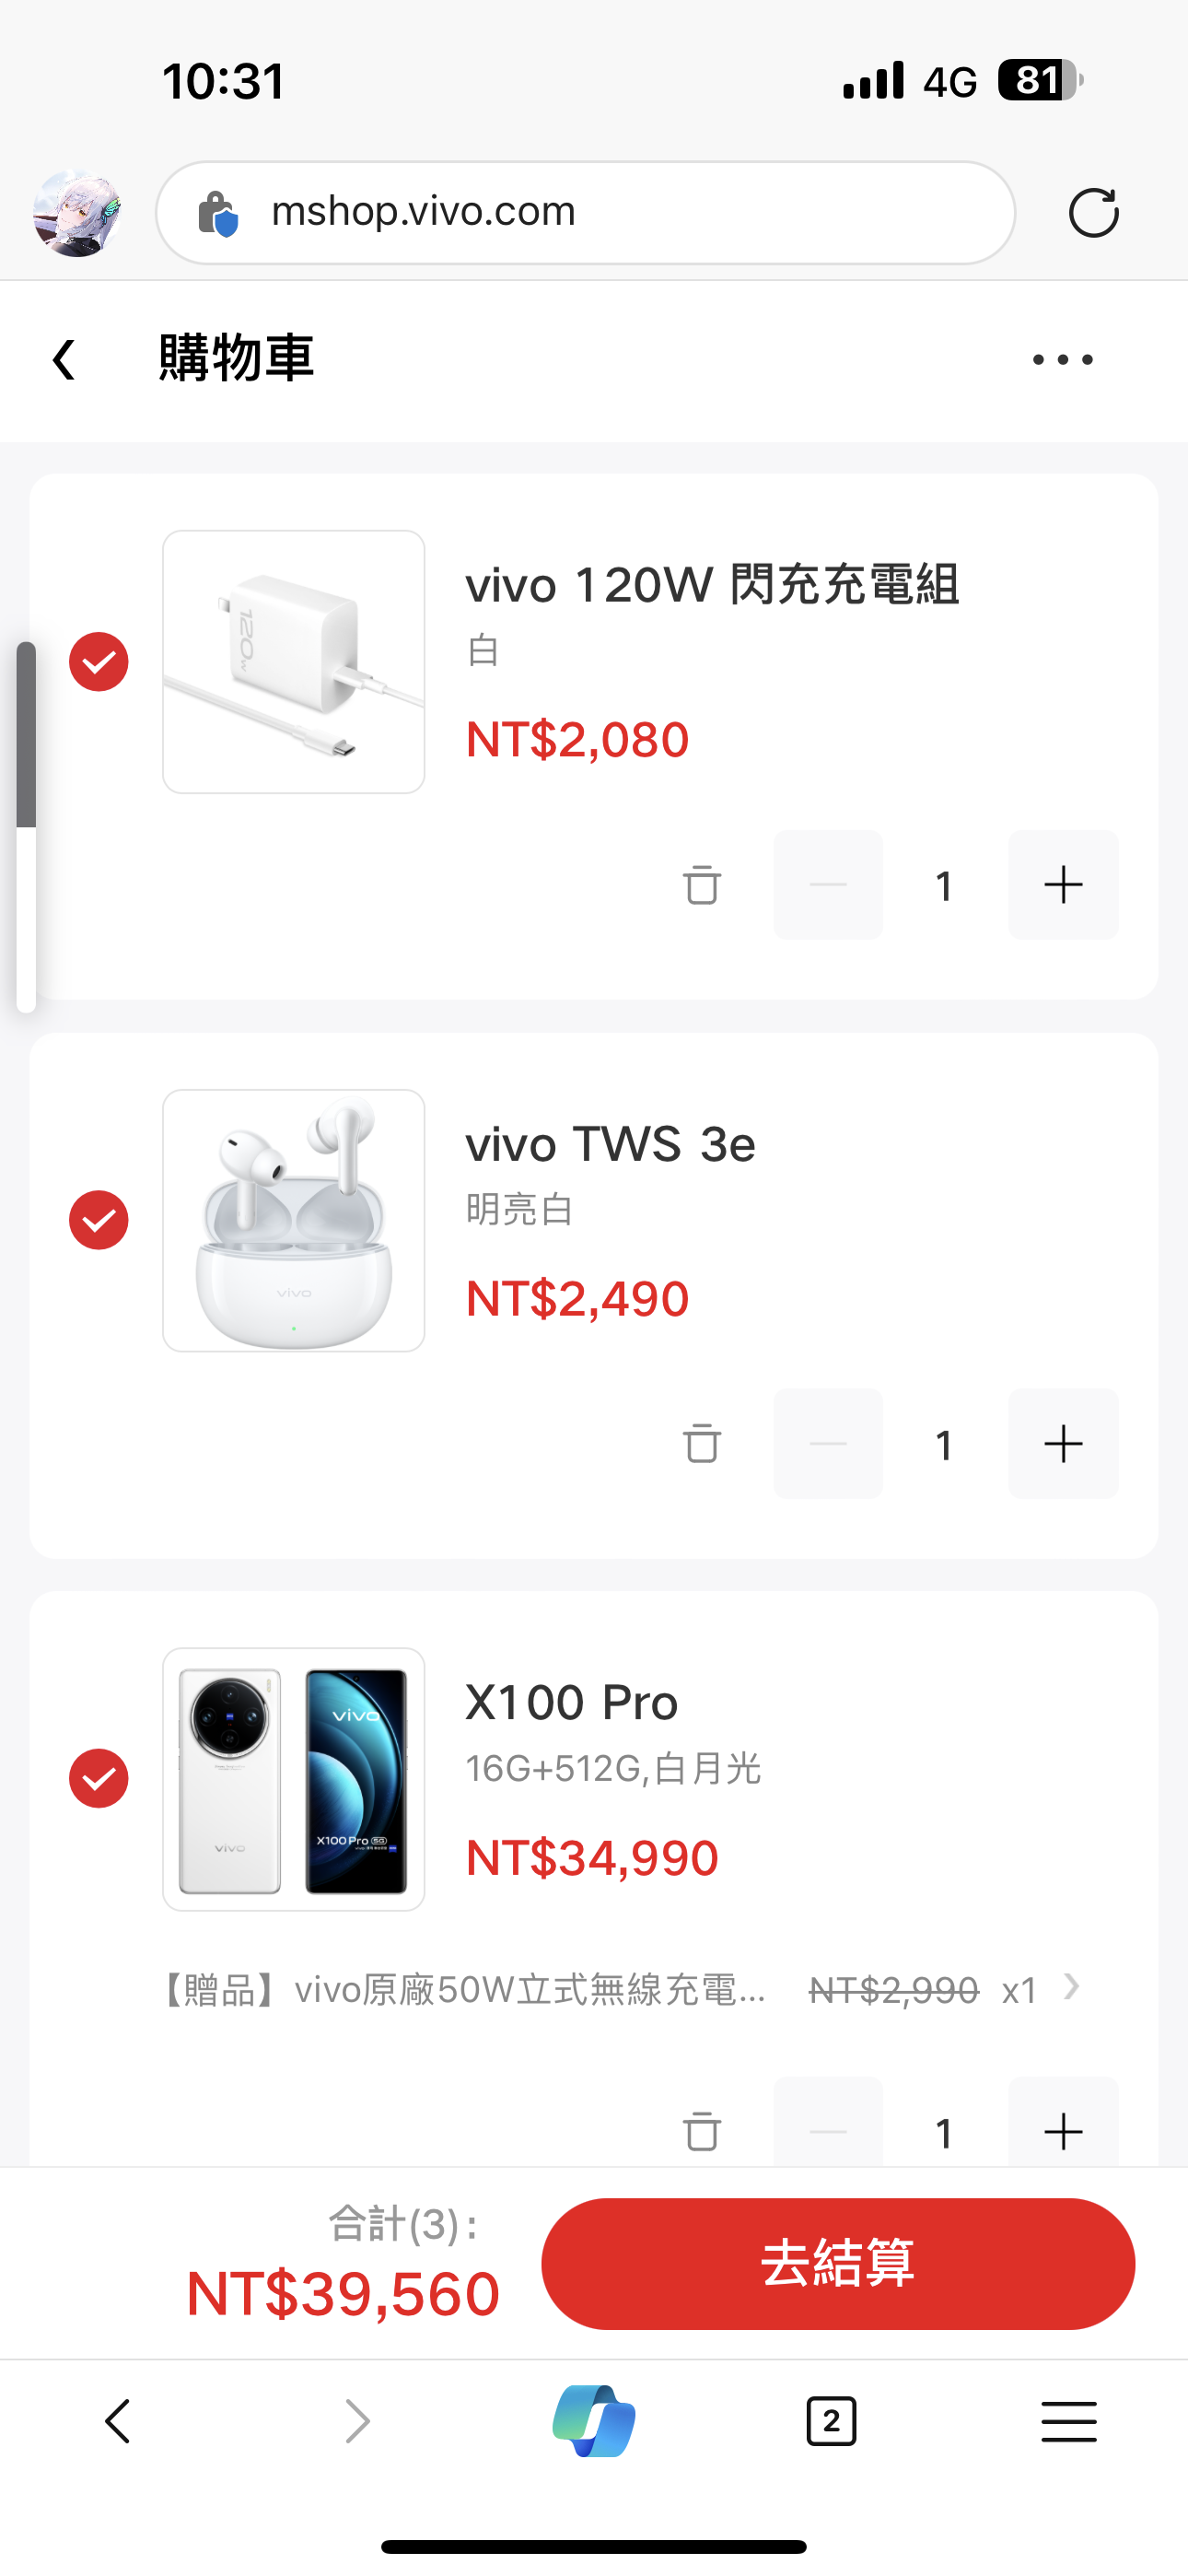This screenshot has height=2576, width=1188.
Task: Open the browser hamburger menu
Action: [x=1068, y=2421]
